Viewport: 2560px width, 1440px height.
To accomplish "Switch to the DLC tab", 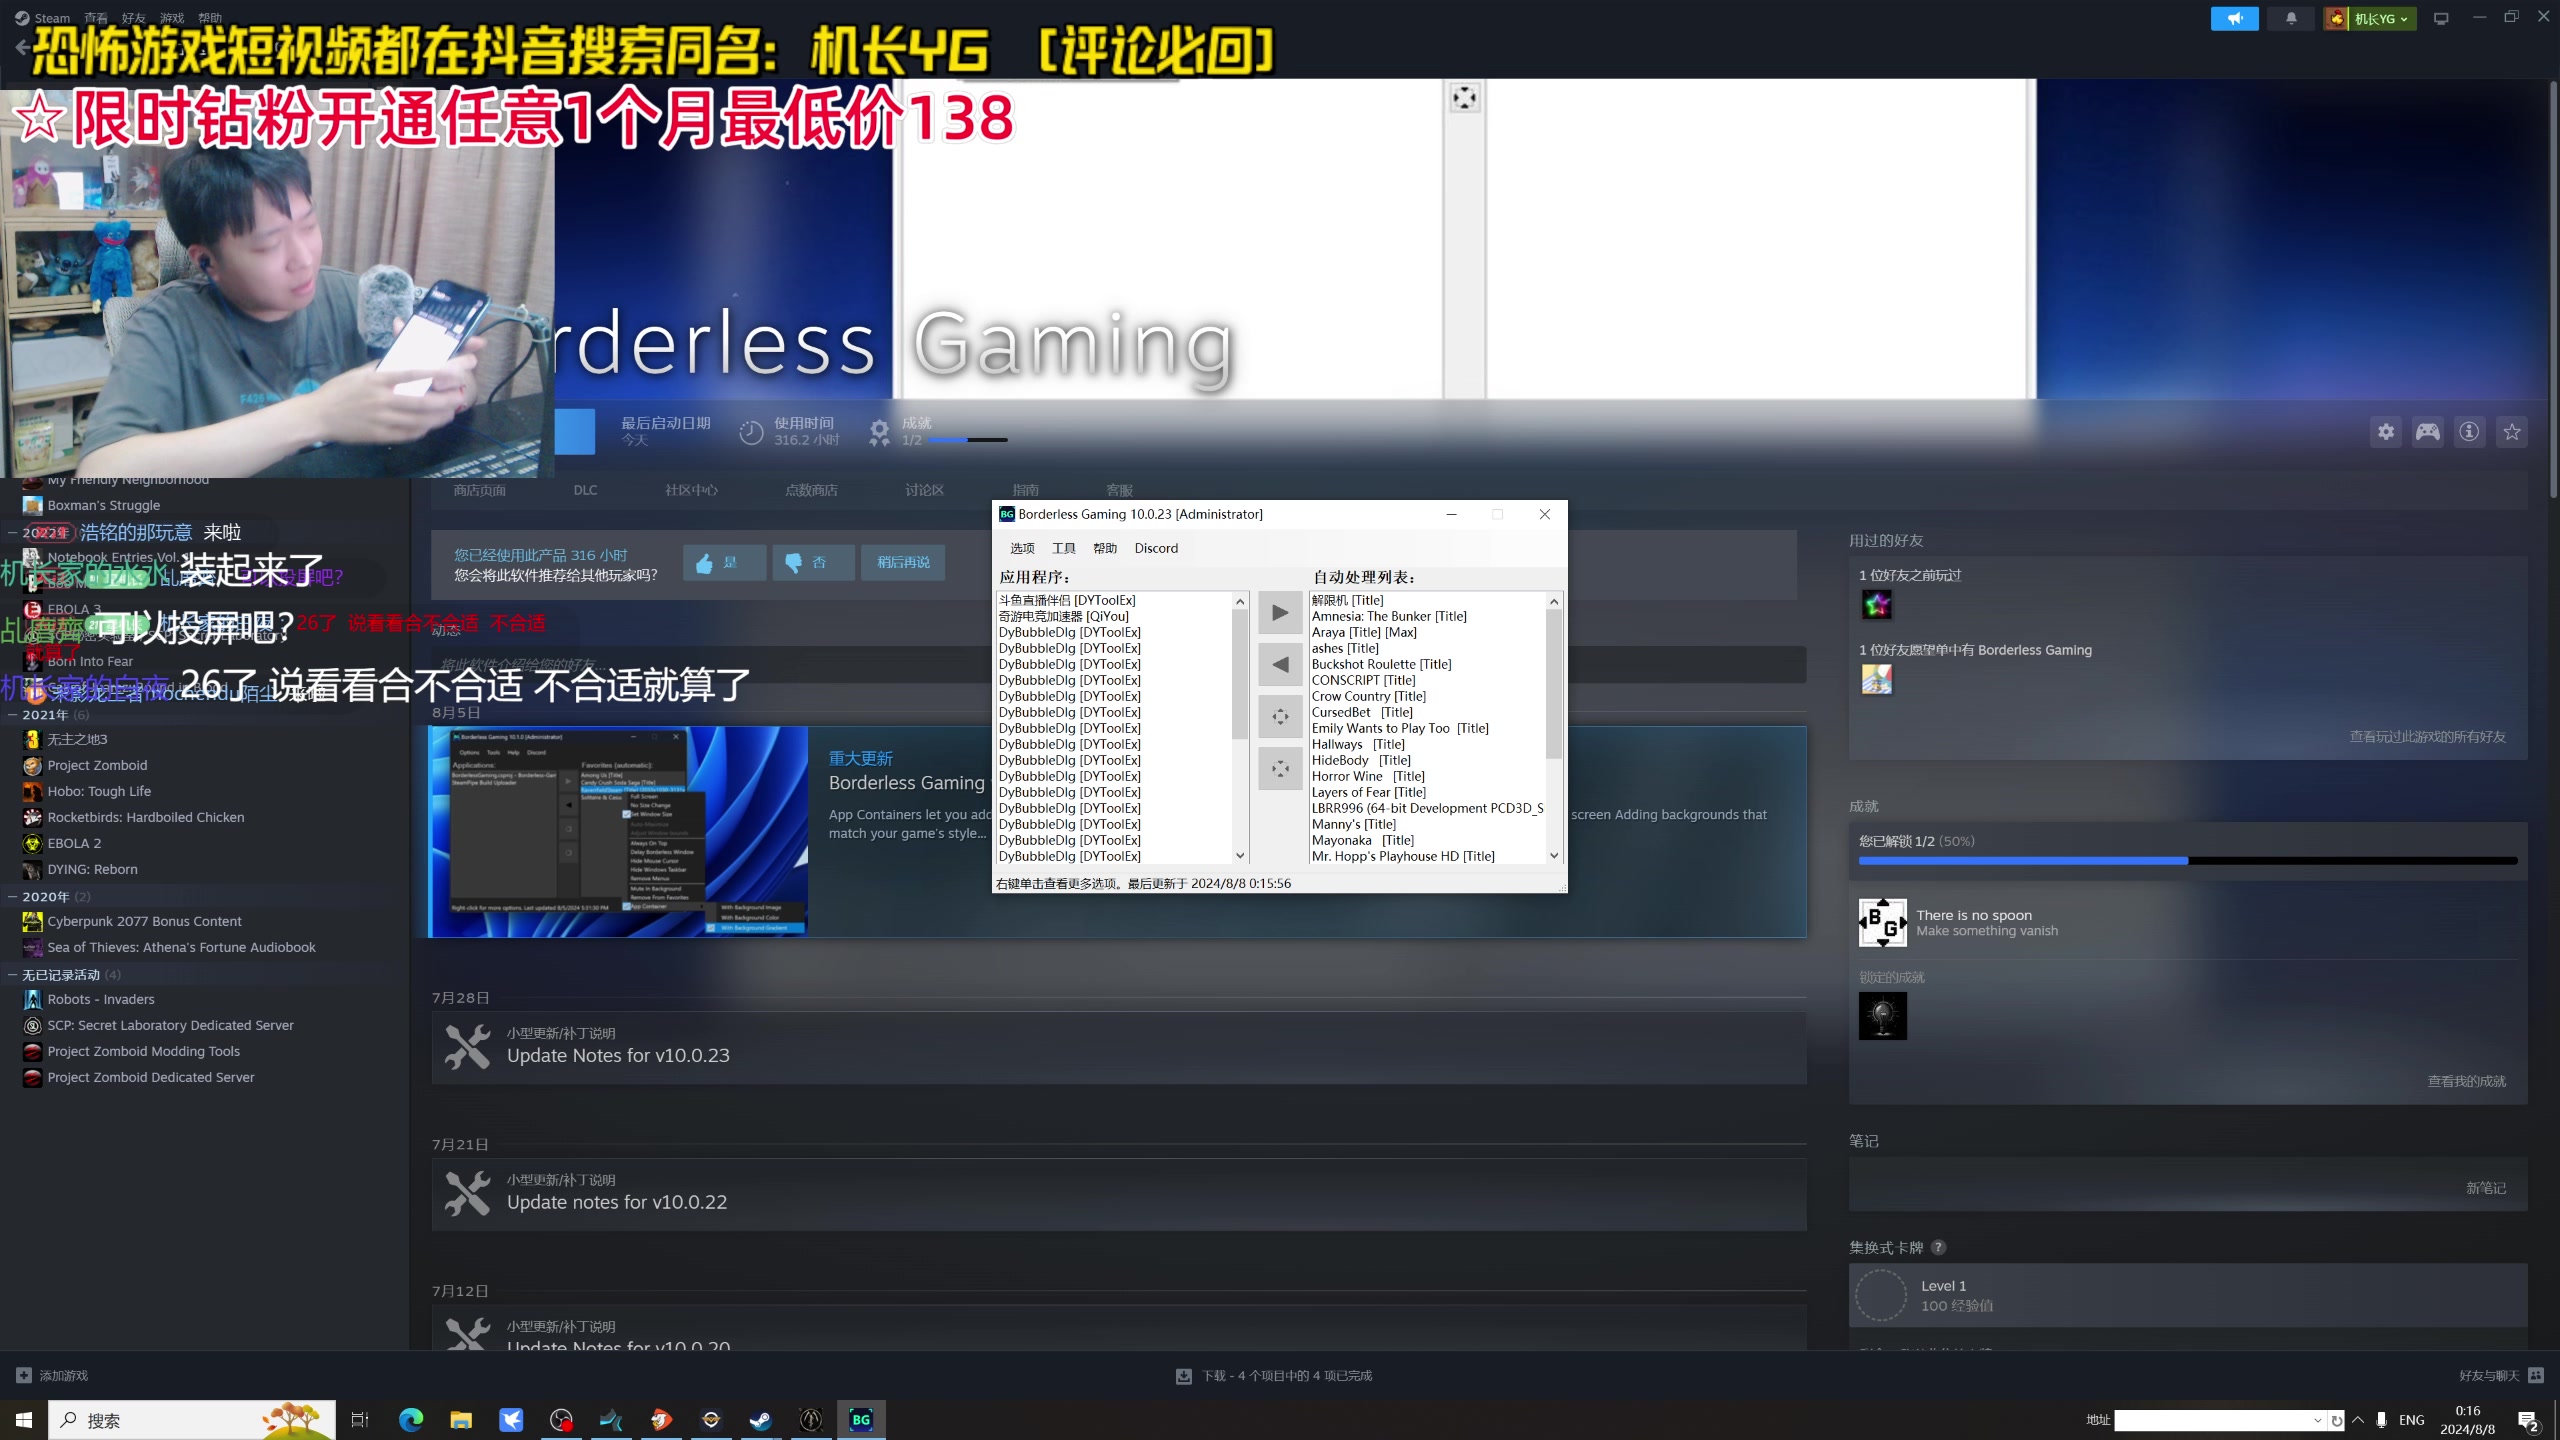I will click(584, 489).
